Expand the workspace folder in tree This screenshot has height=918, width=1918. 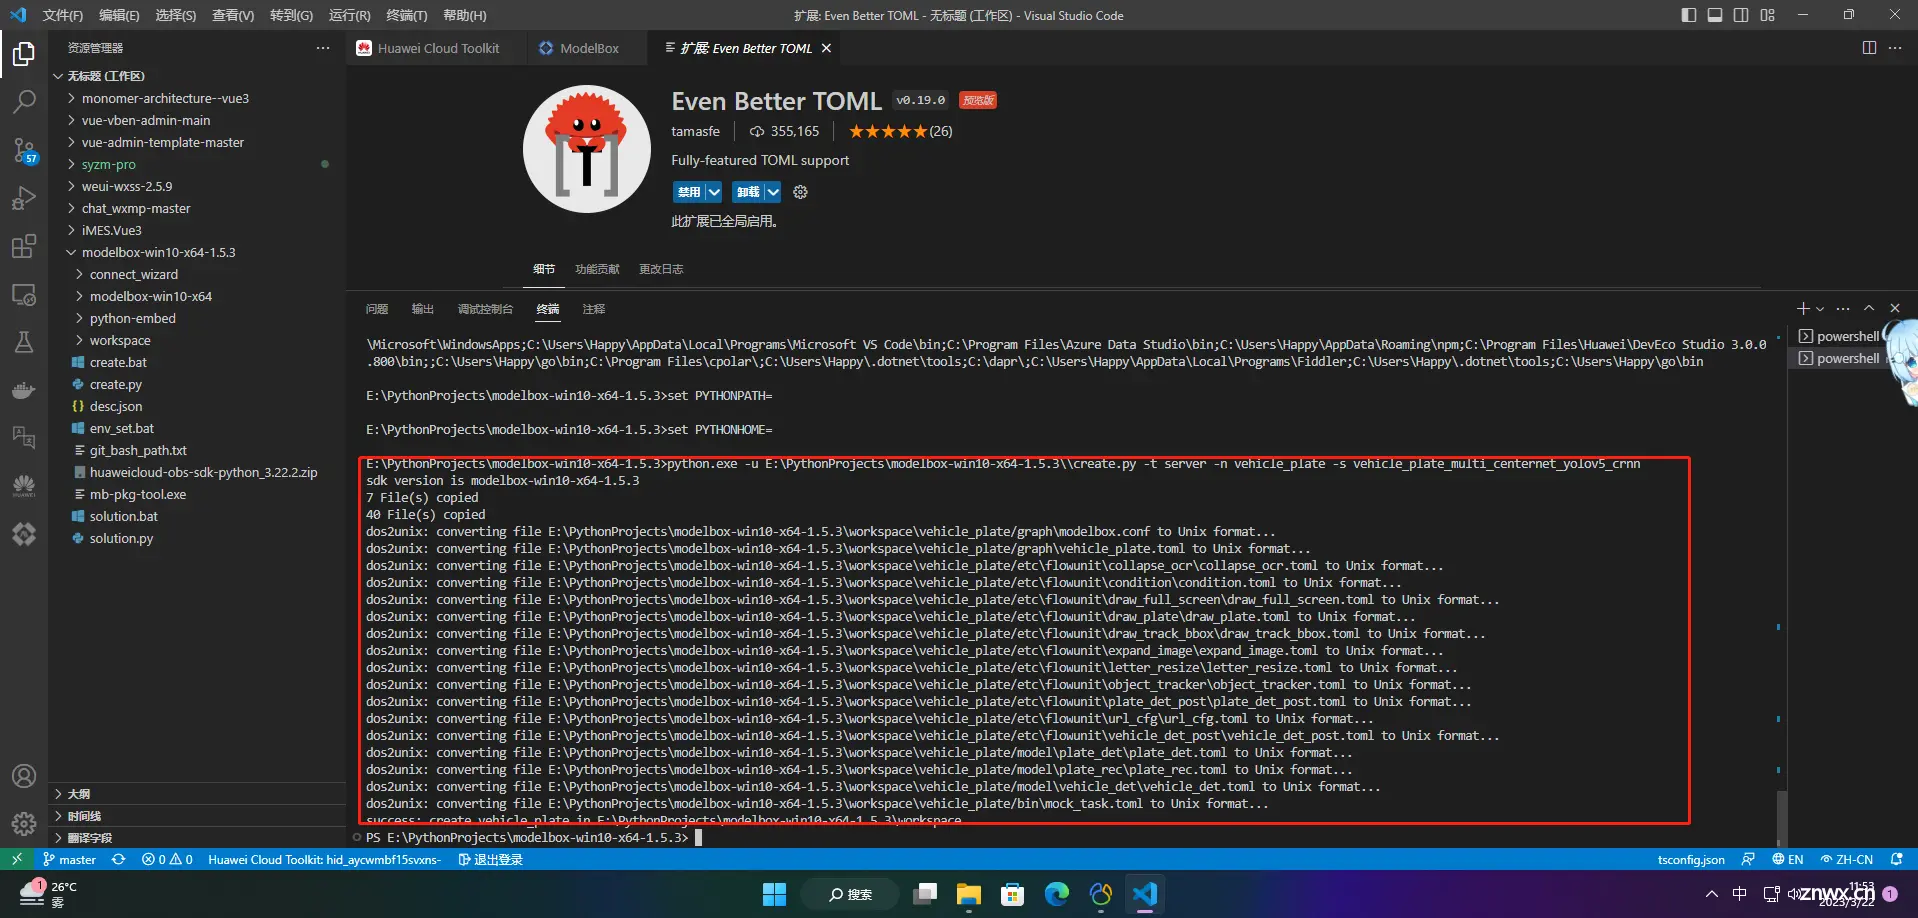click(79, 340)
